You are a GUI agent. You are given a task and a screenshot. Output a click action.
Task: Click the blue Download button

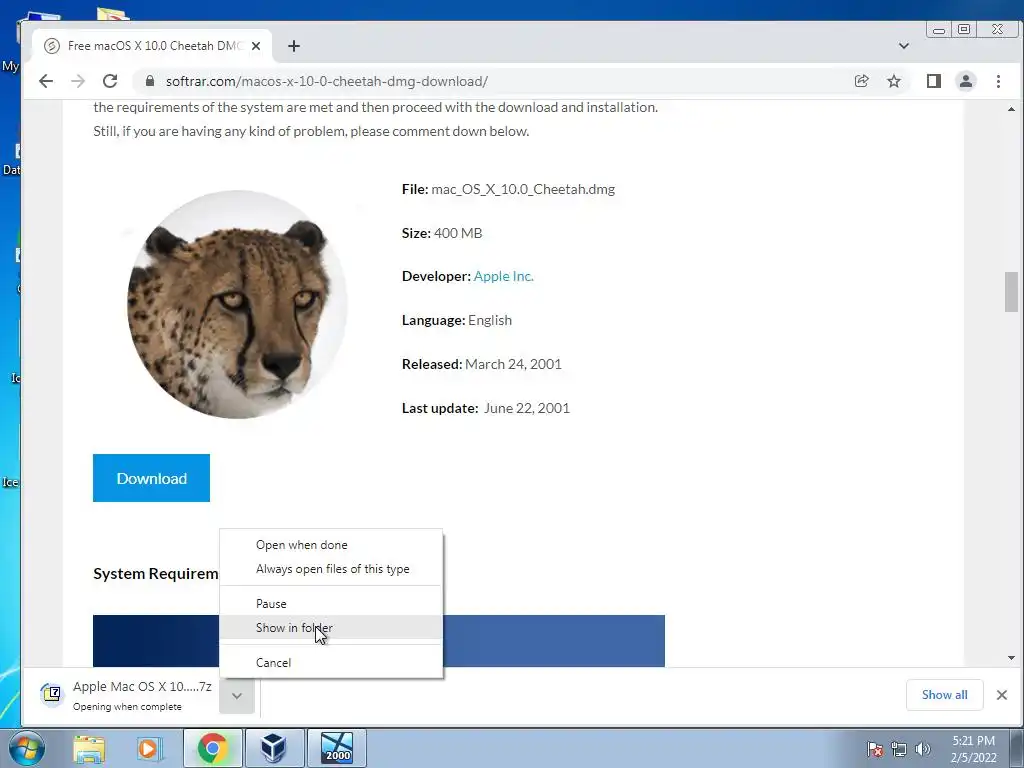152,478
